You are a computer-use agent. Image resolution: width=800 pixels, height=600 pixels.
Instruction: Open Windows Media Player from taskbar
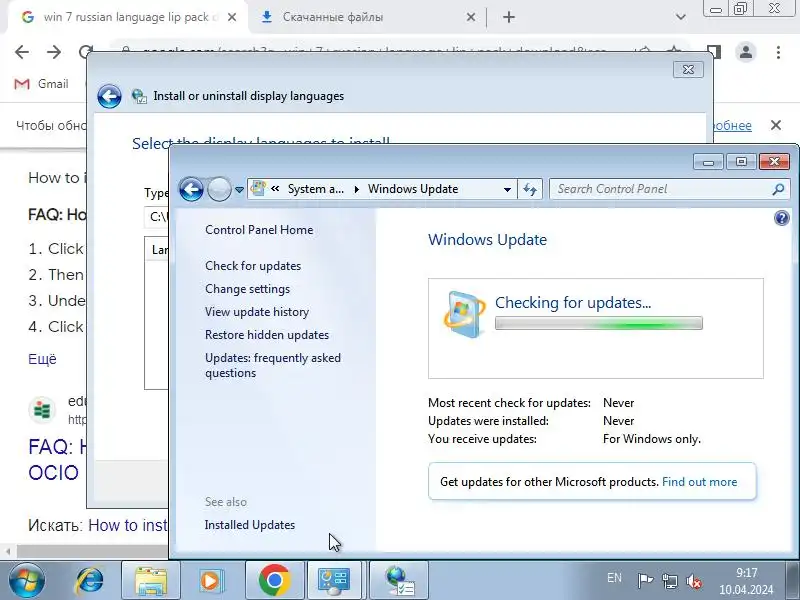click(211, 581)
